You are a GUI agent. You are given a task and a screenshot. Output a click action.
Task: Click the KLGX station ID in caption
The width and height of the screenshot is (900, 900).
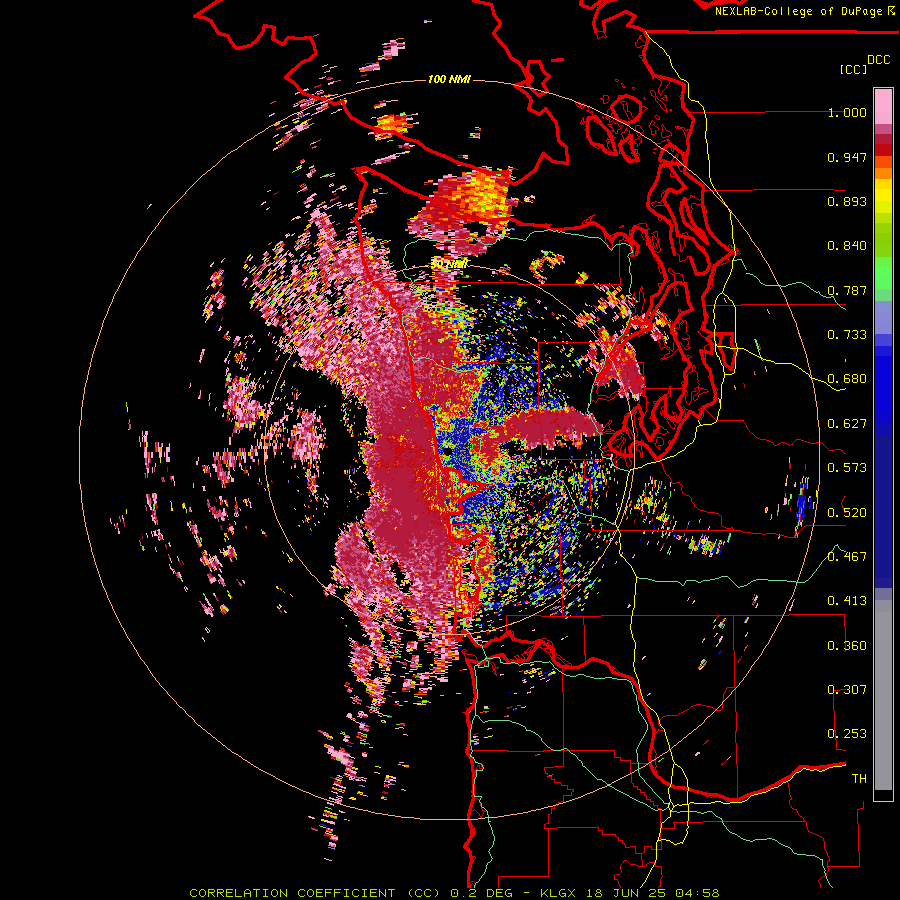tap(560, 893)
